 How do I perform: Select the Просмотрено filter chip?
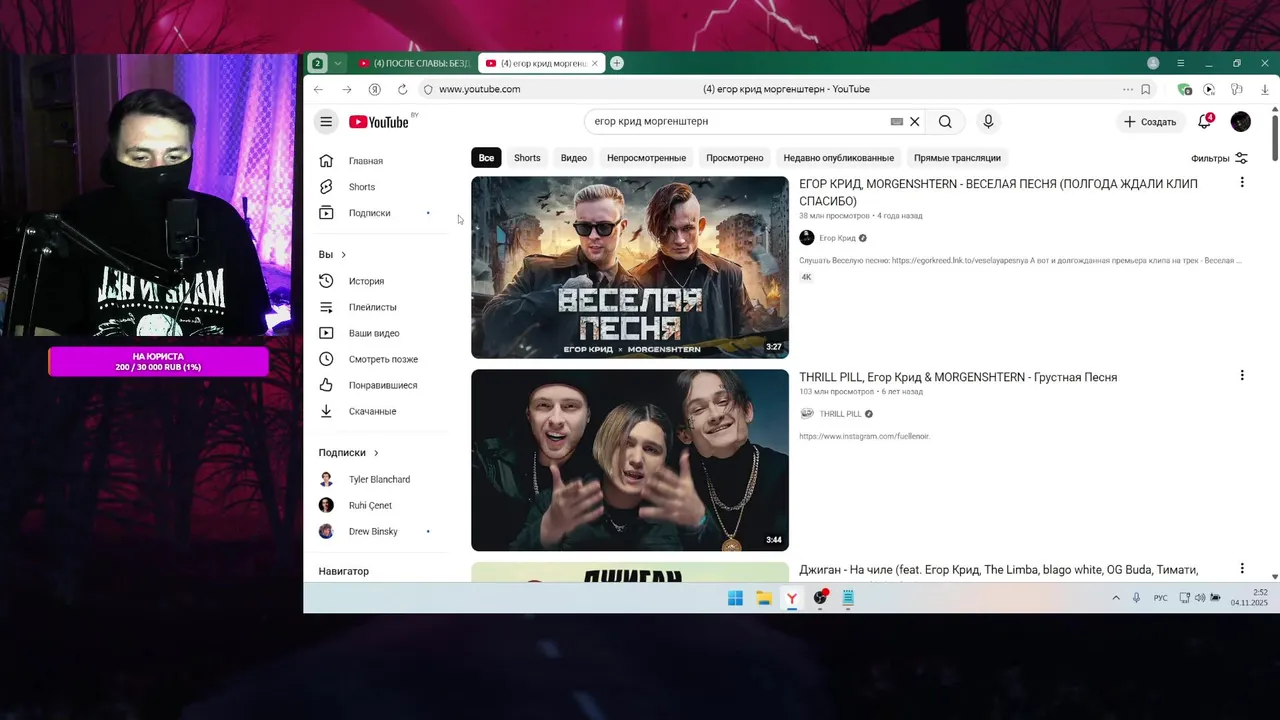tap(735, 158)
